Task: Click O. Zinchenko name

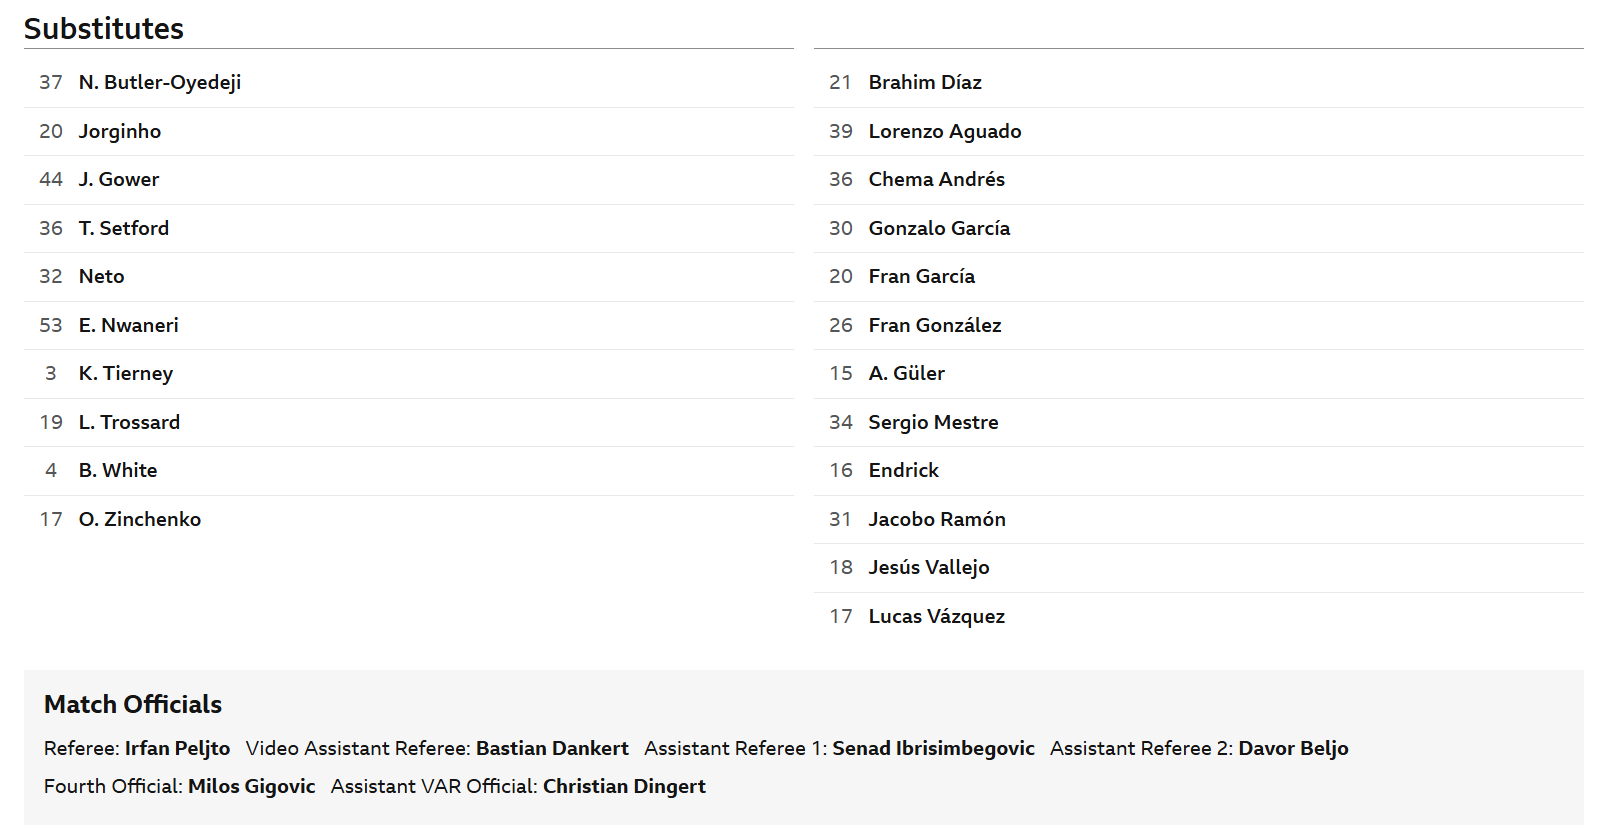Action: [x=140, y=520]
